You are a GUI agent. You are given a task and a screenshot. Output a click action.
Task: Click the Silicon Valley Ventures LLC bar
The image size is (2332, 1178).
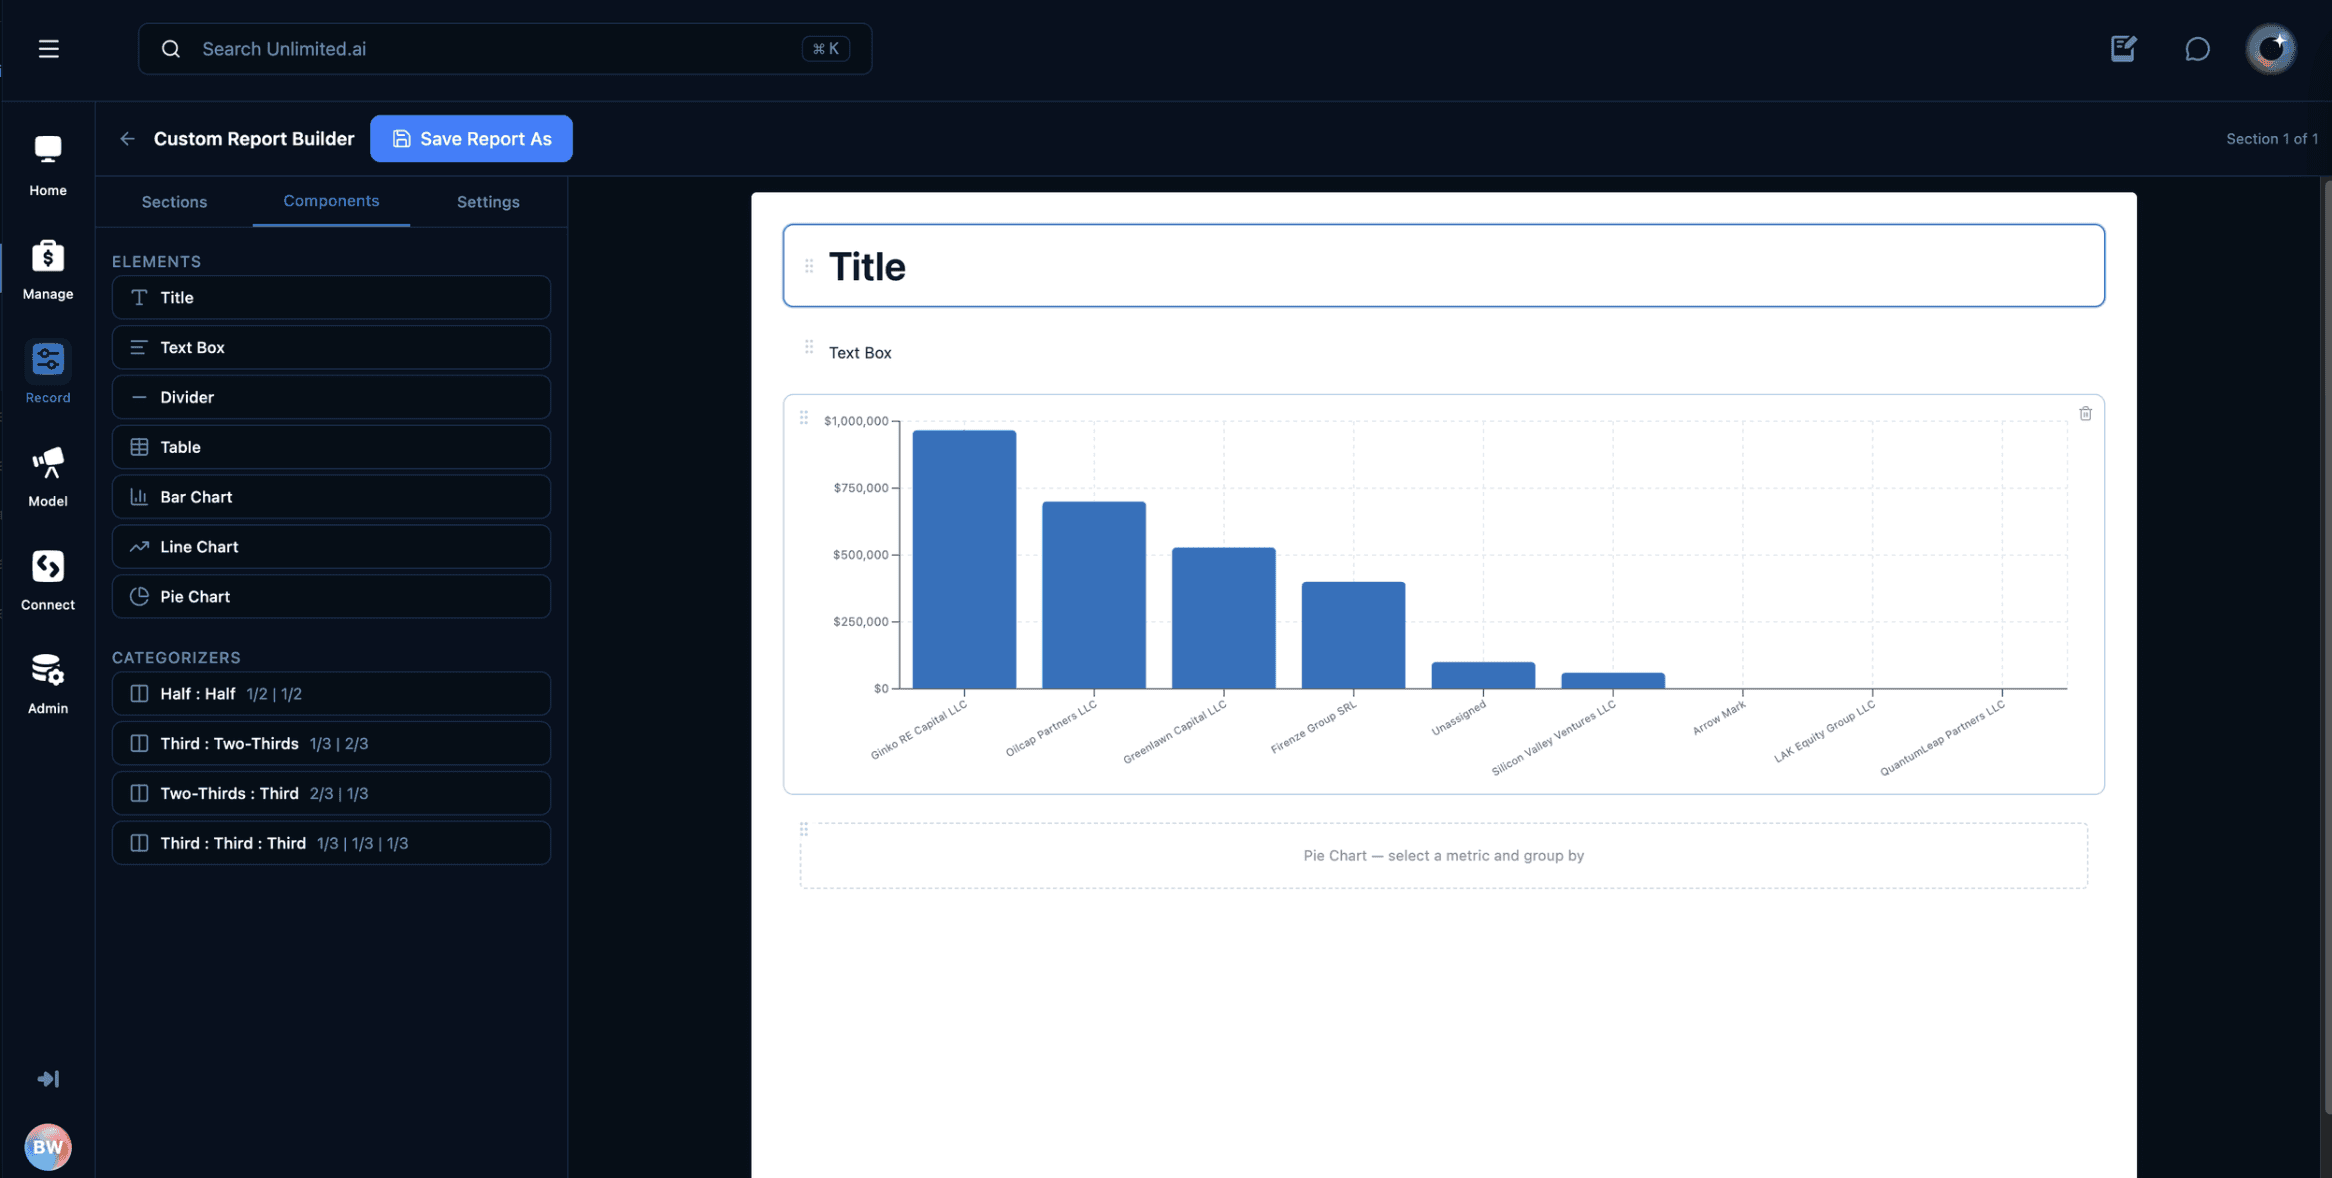pos(1613,681)
